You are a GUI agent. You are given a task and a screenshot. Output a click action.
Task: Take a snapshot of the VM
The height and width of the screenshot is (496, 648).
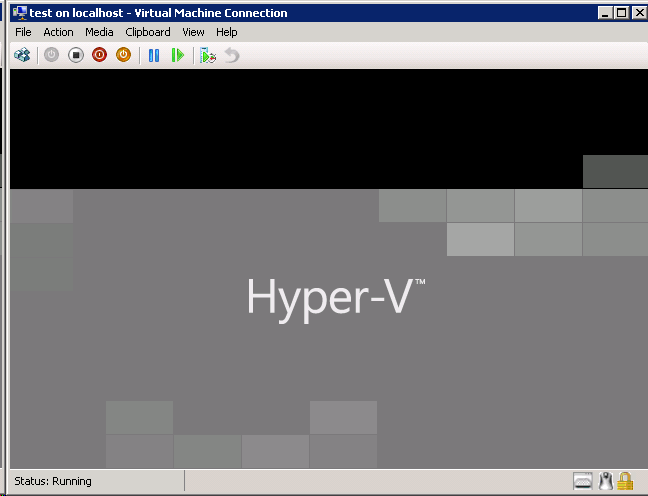pos(208,55)
